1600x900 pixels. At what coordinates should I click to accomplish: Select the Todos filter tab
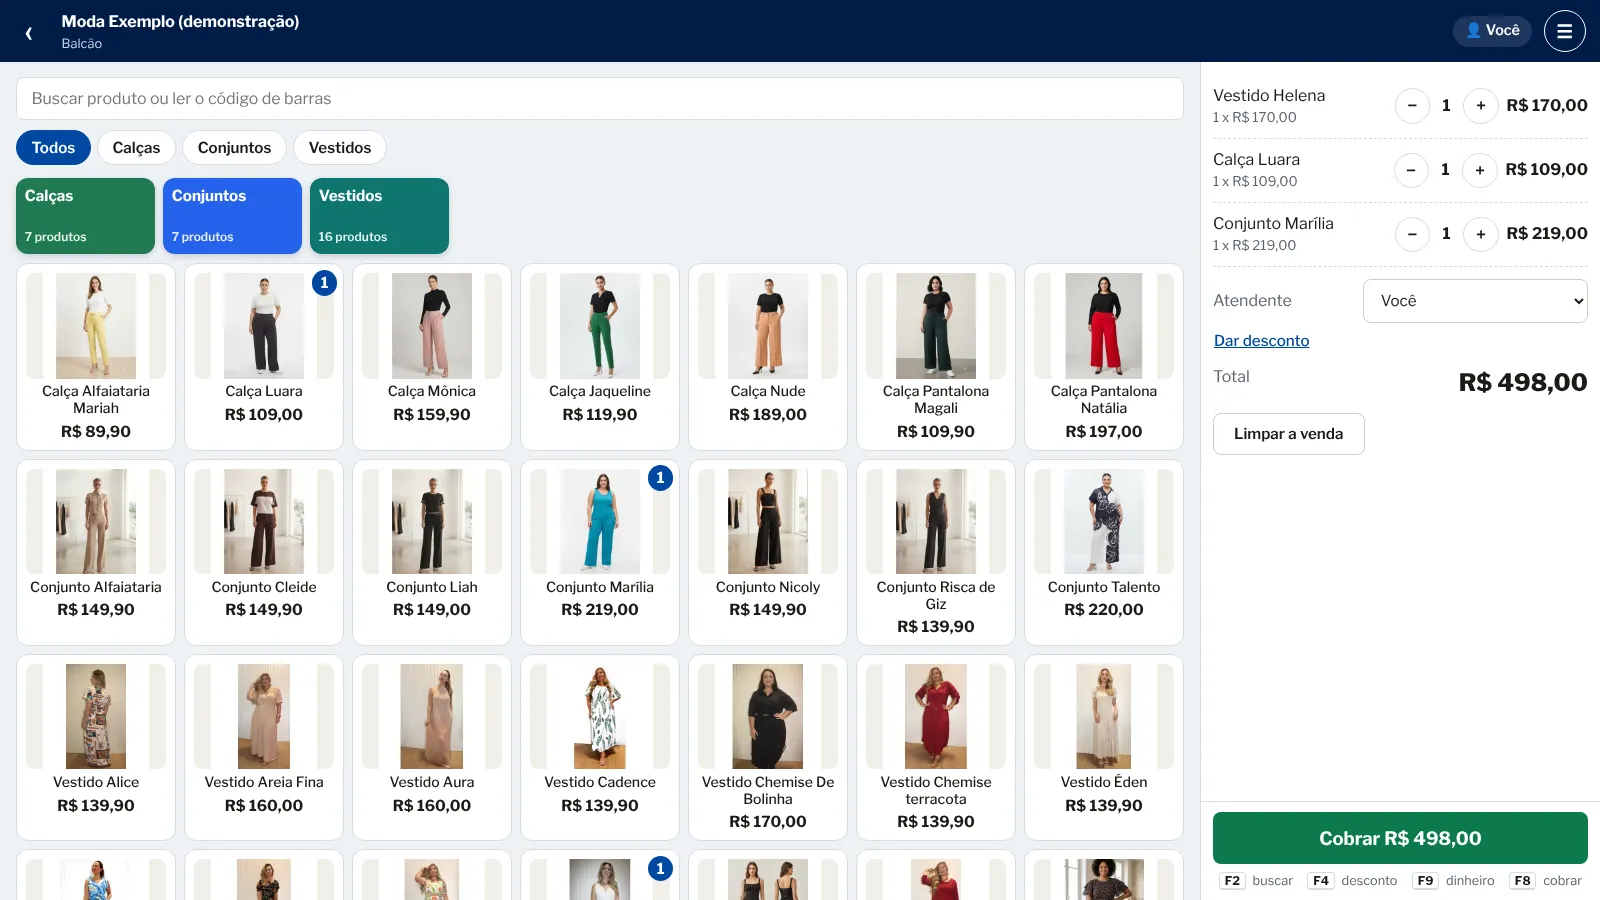tap(53, 148)
